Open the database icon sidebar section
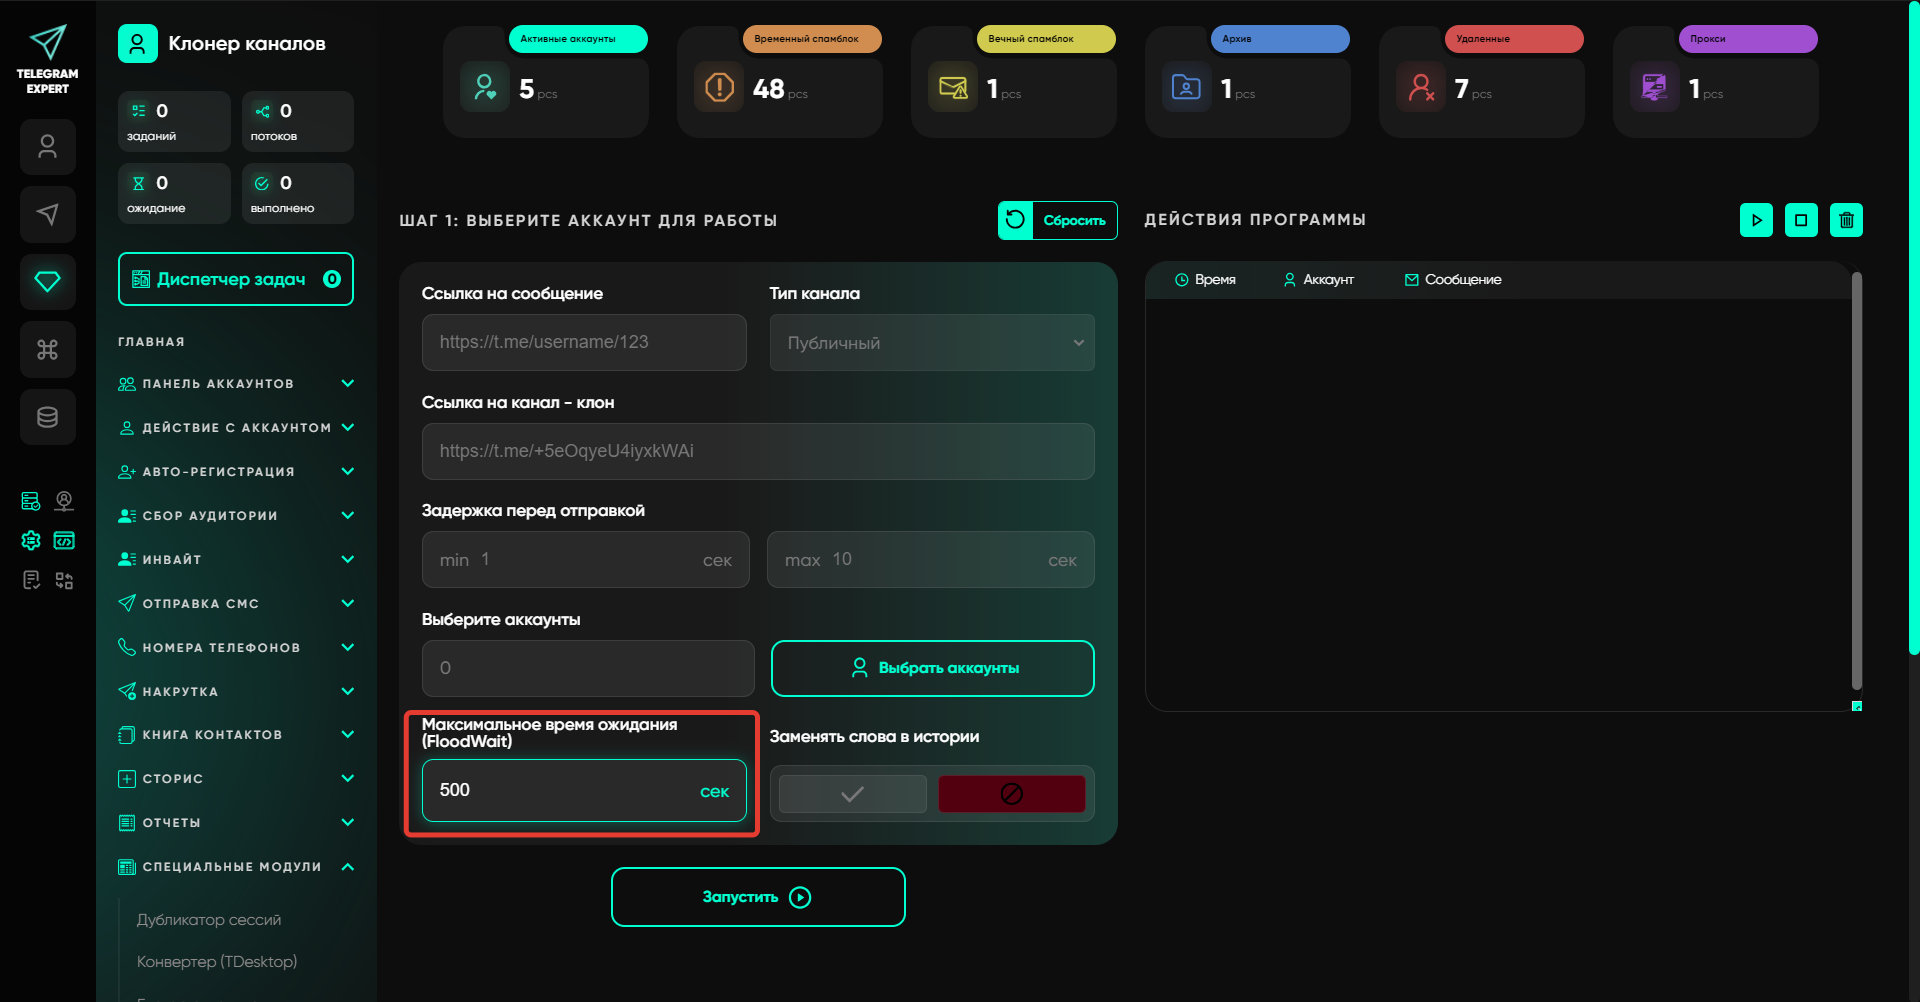 click(48, 417)
